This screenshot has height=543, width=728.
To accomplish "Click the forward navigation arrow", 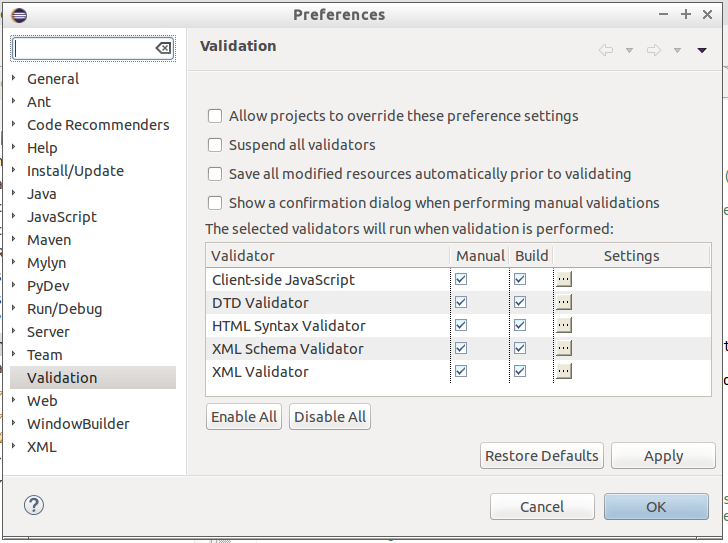I will [x=653, y=50].
